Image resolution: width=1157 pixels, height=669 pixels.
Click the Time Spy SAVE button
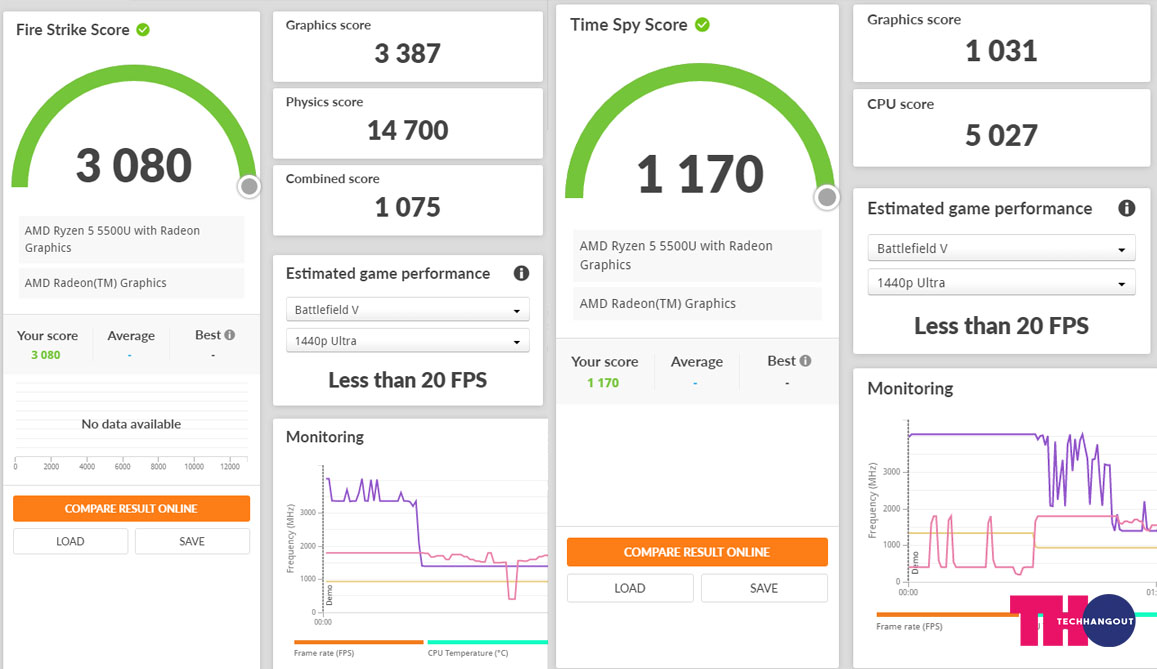click(x=764, y=588)
